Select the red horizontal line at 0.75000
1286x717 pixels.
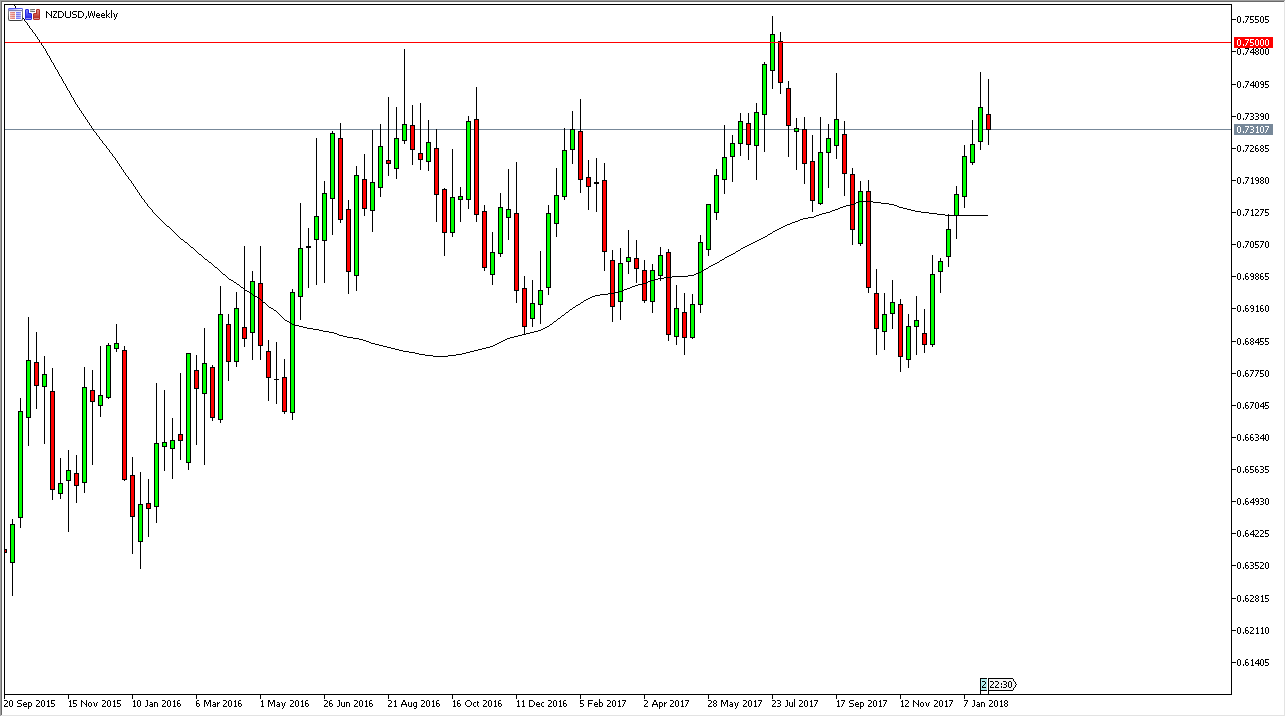pos(600,43)
